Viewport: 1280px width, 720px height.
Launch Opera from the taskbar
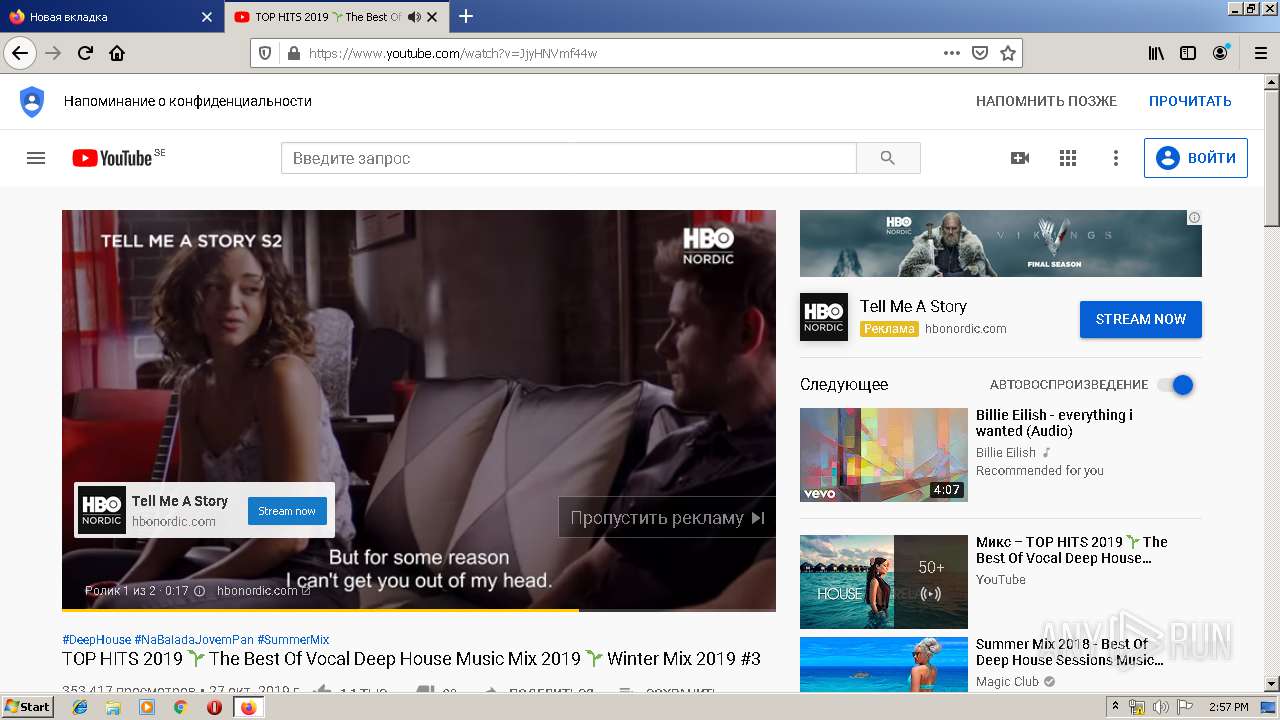click(x=214, y=707)
